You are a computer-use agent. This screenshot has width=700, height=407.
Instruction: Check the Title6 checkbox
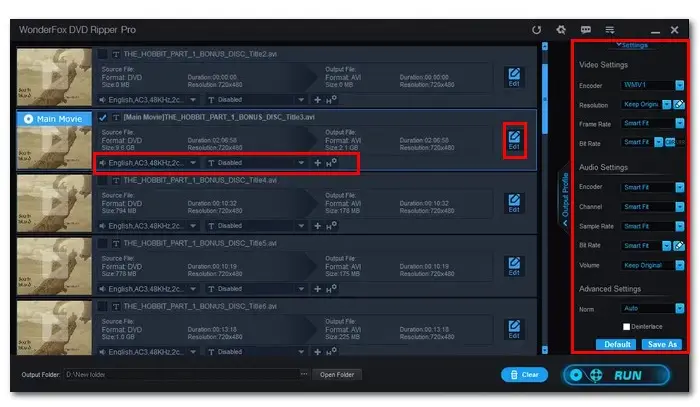102,306
